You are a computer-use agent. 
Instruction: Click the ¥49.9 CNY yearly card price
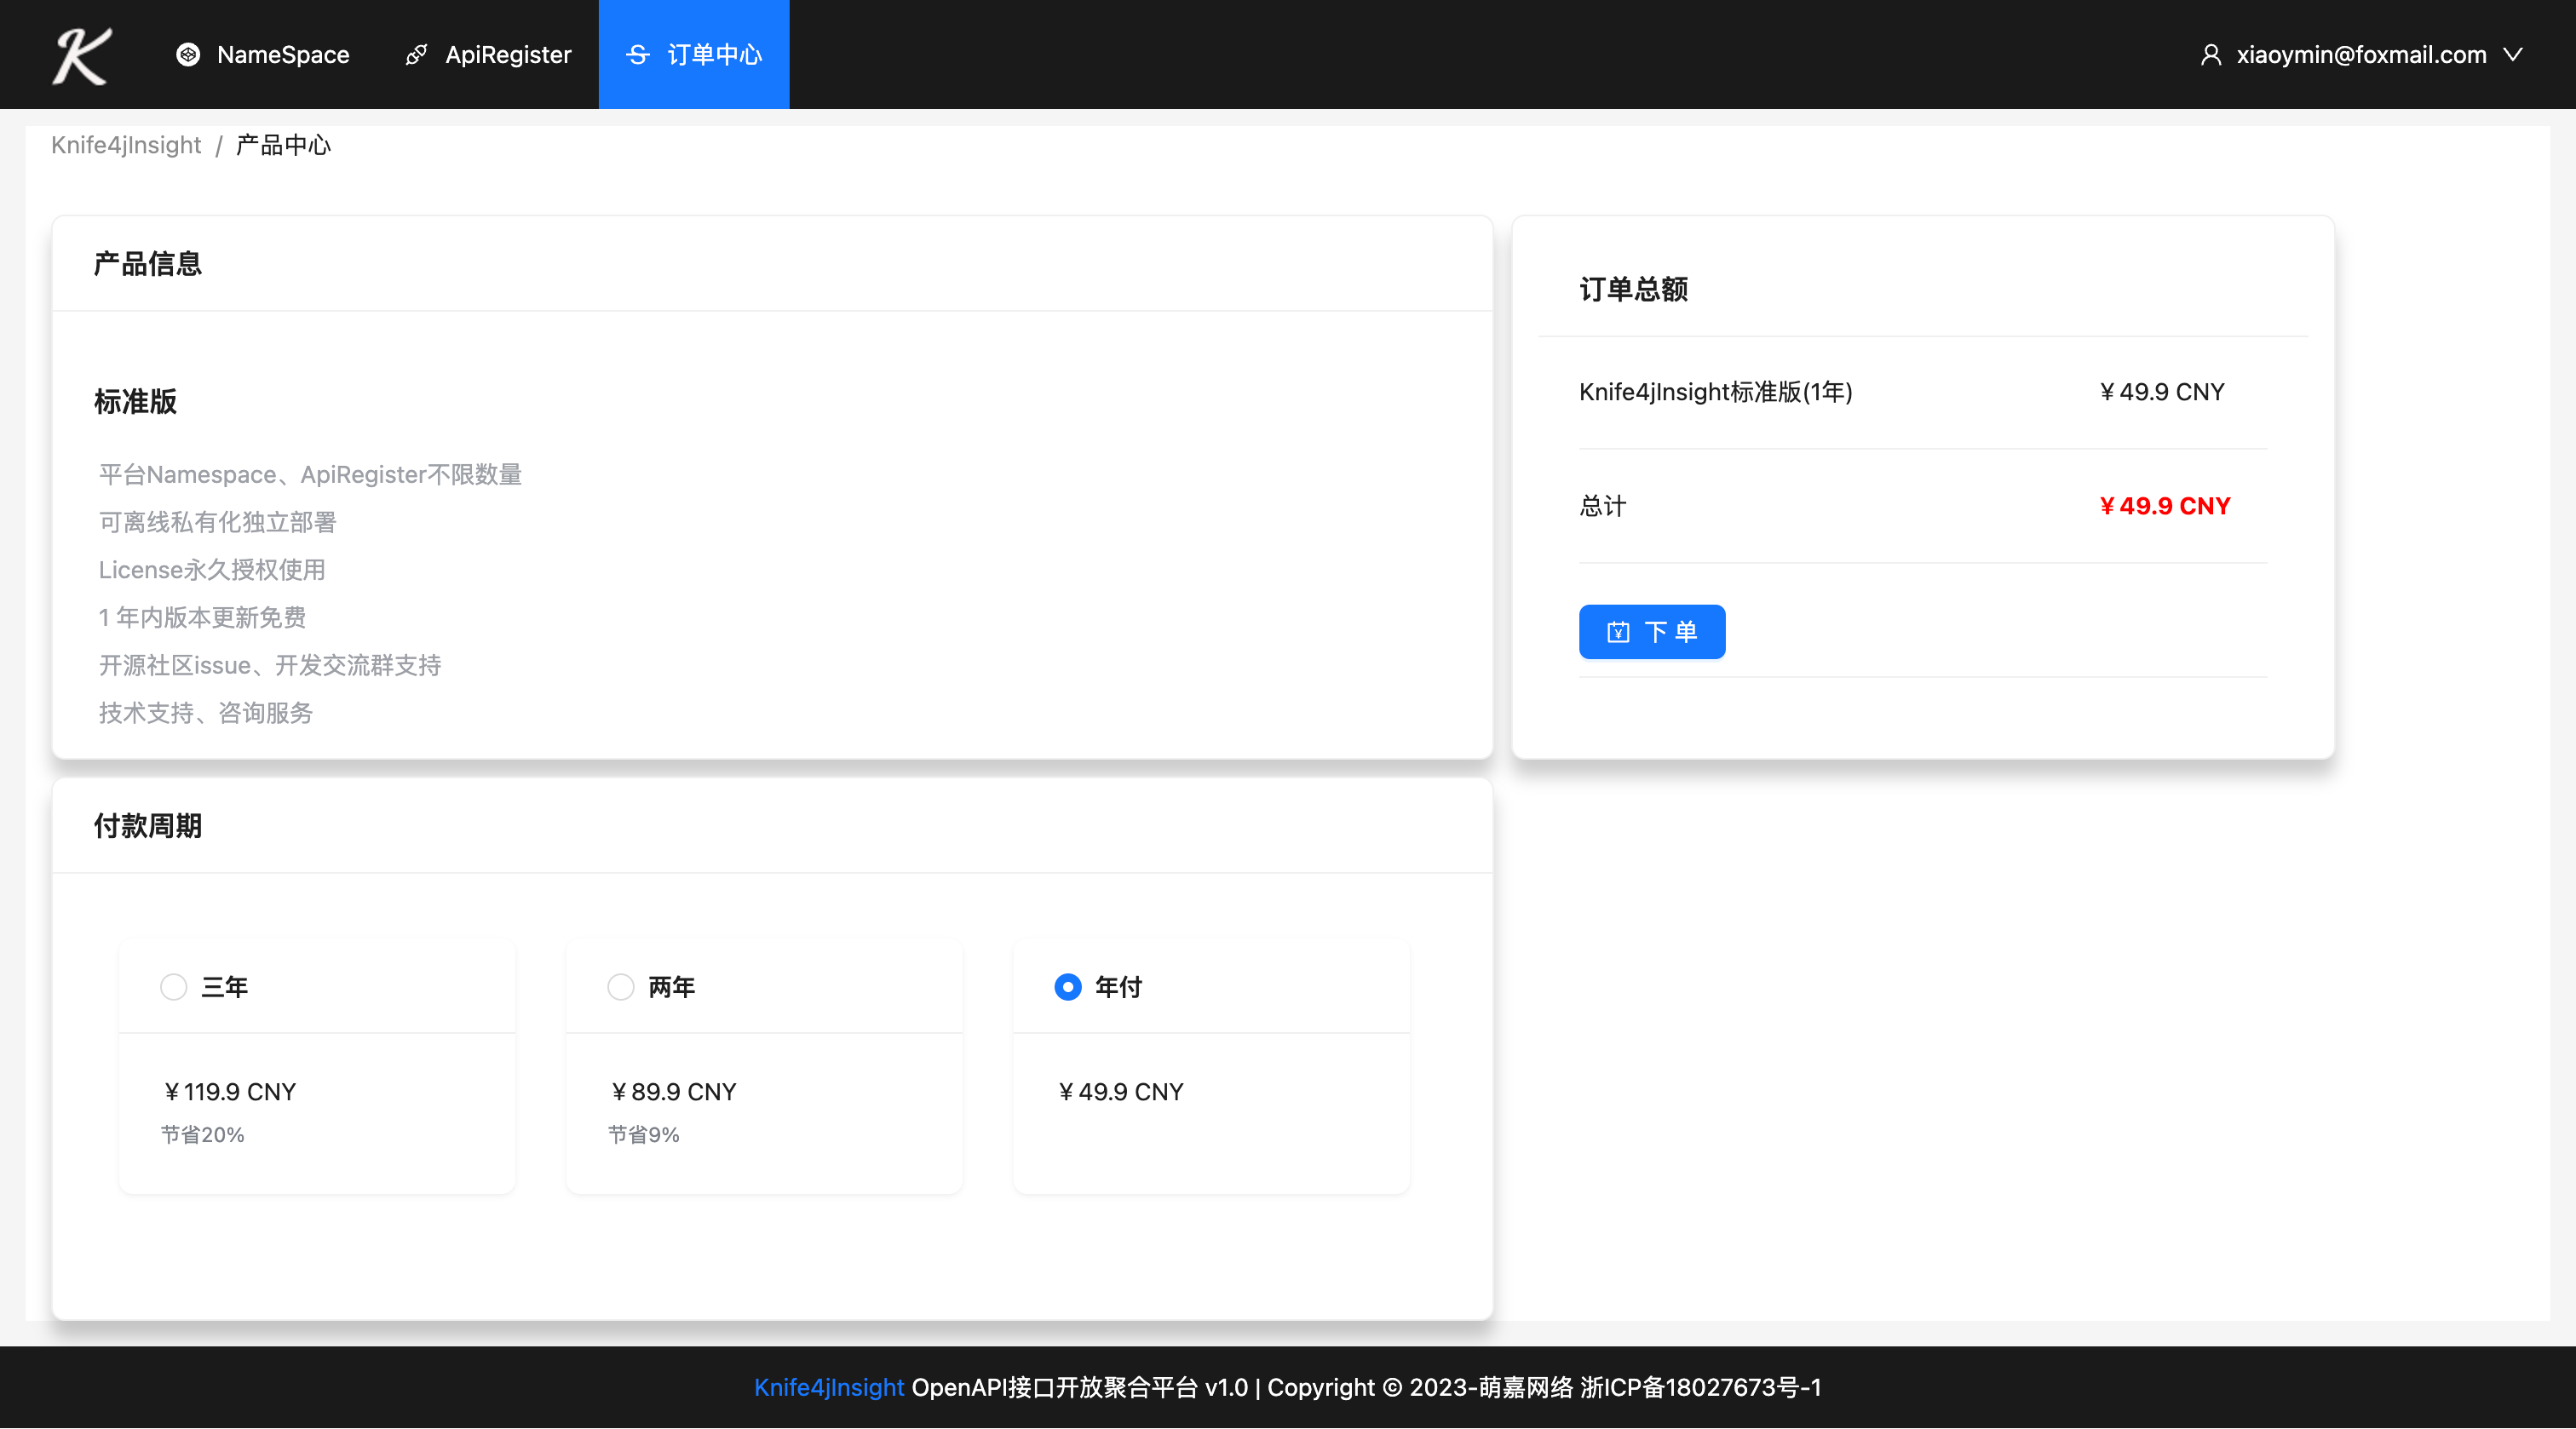click(x=1120, y=1092)
